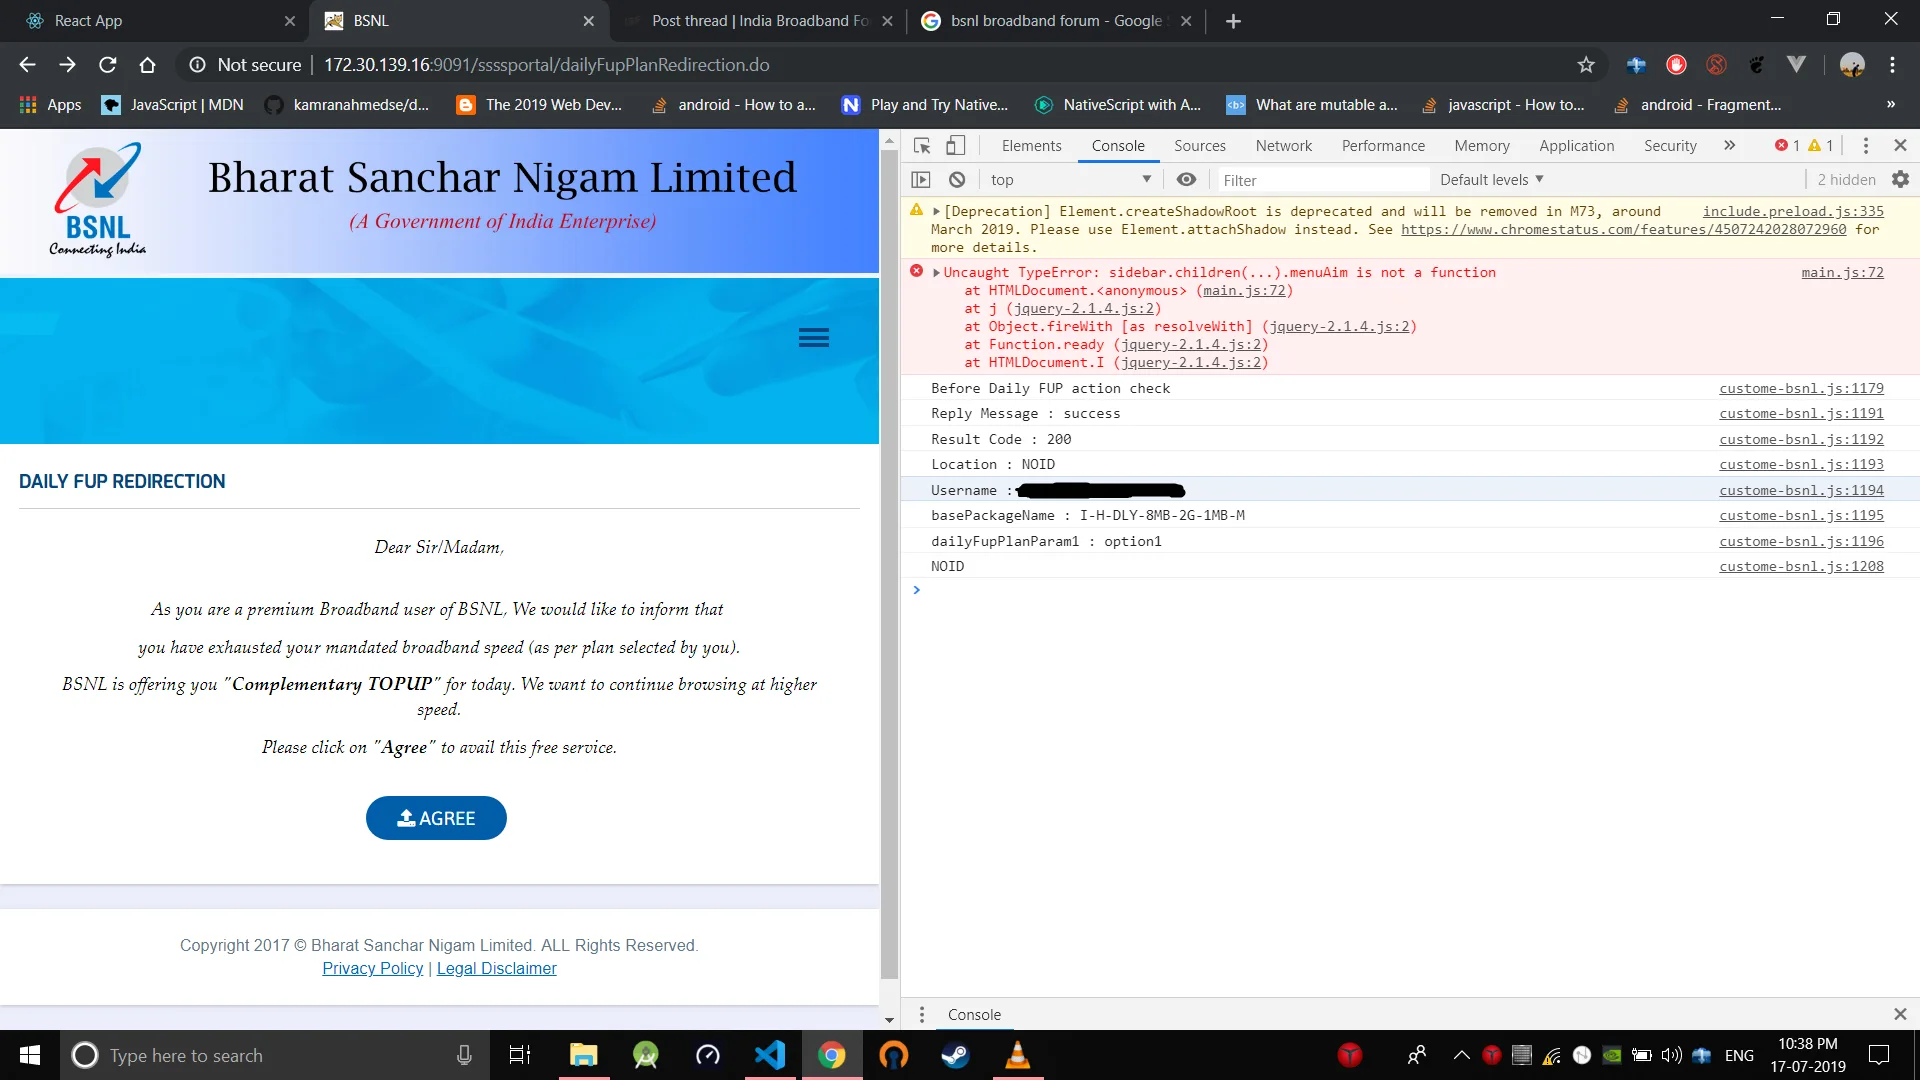1920x1080 pixels.
Task: Reload the page
Action: pyautogui.click(x=108, y=65)
